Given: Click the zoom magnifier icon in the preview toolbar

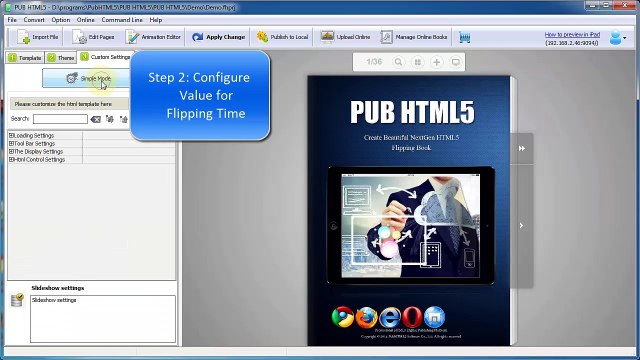Looking at the screenshot, I should [x=398, y=62].
